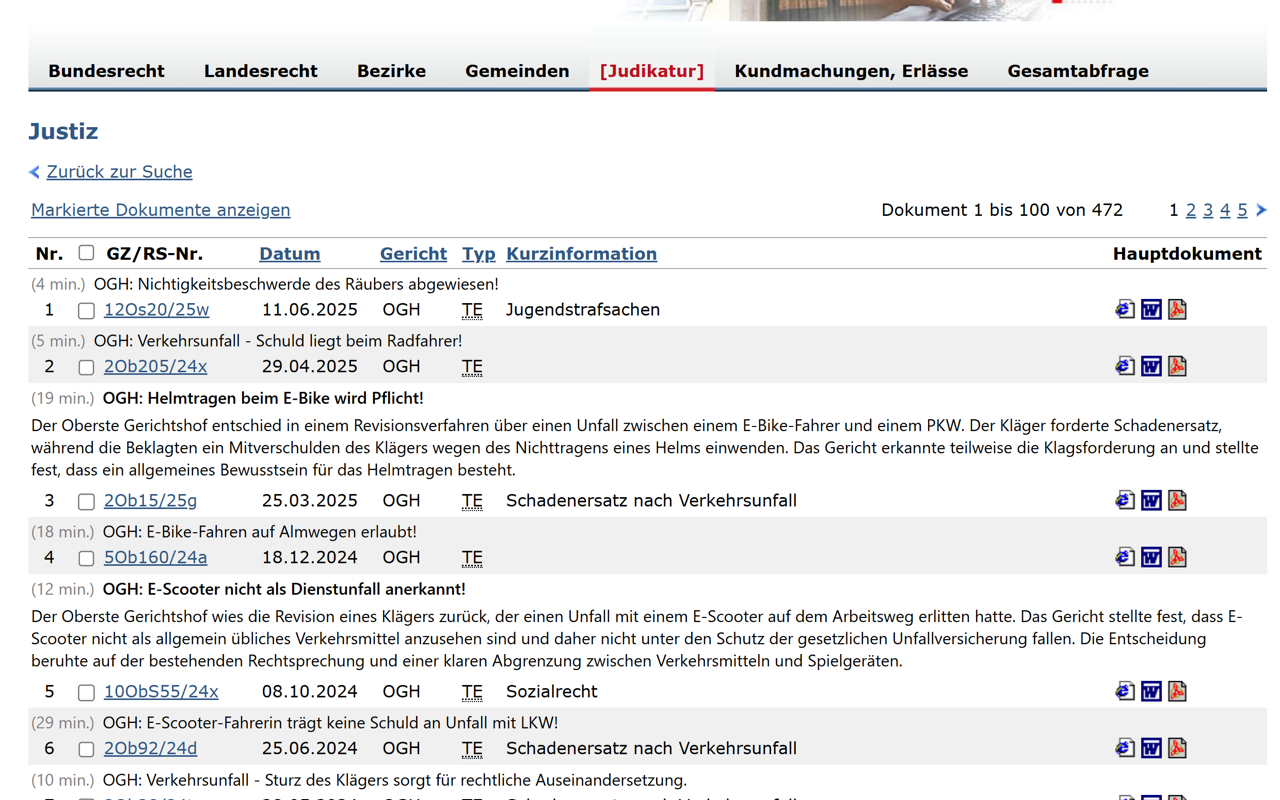
Task: Jump to results page 5
Action: pos(1242,210)
